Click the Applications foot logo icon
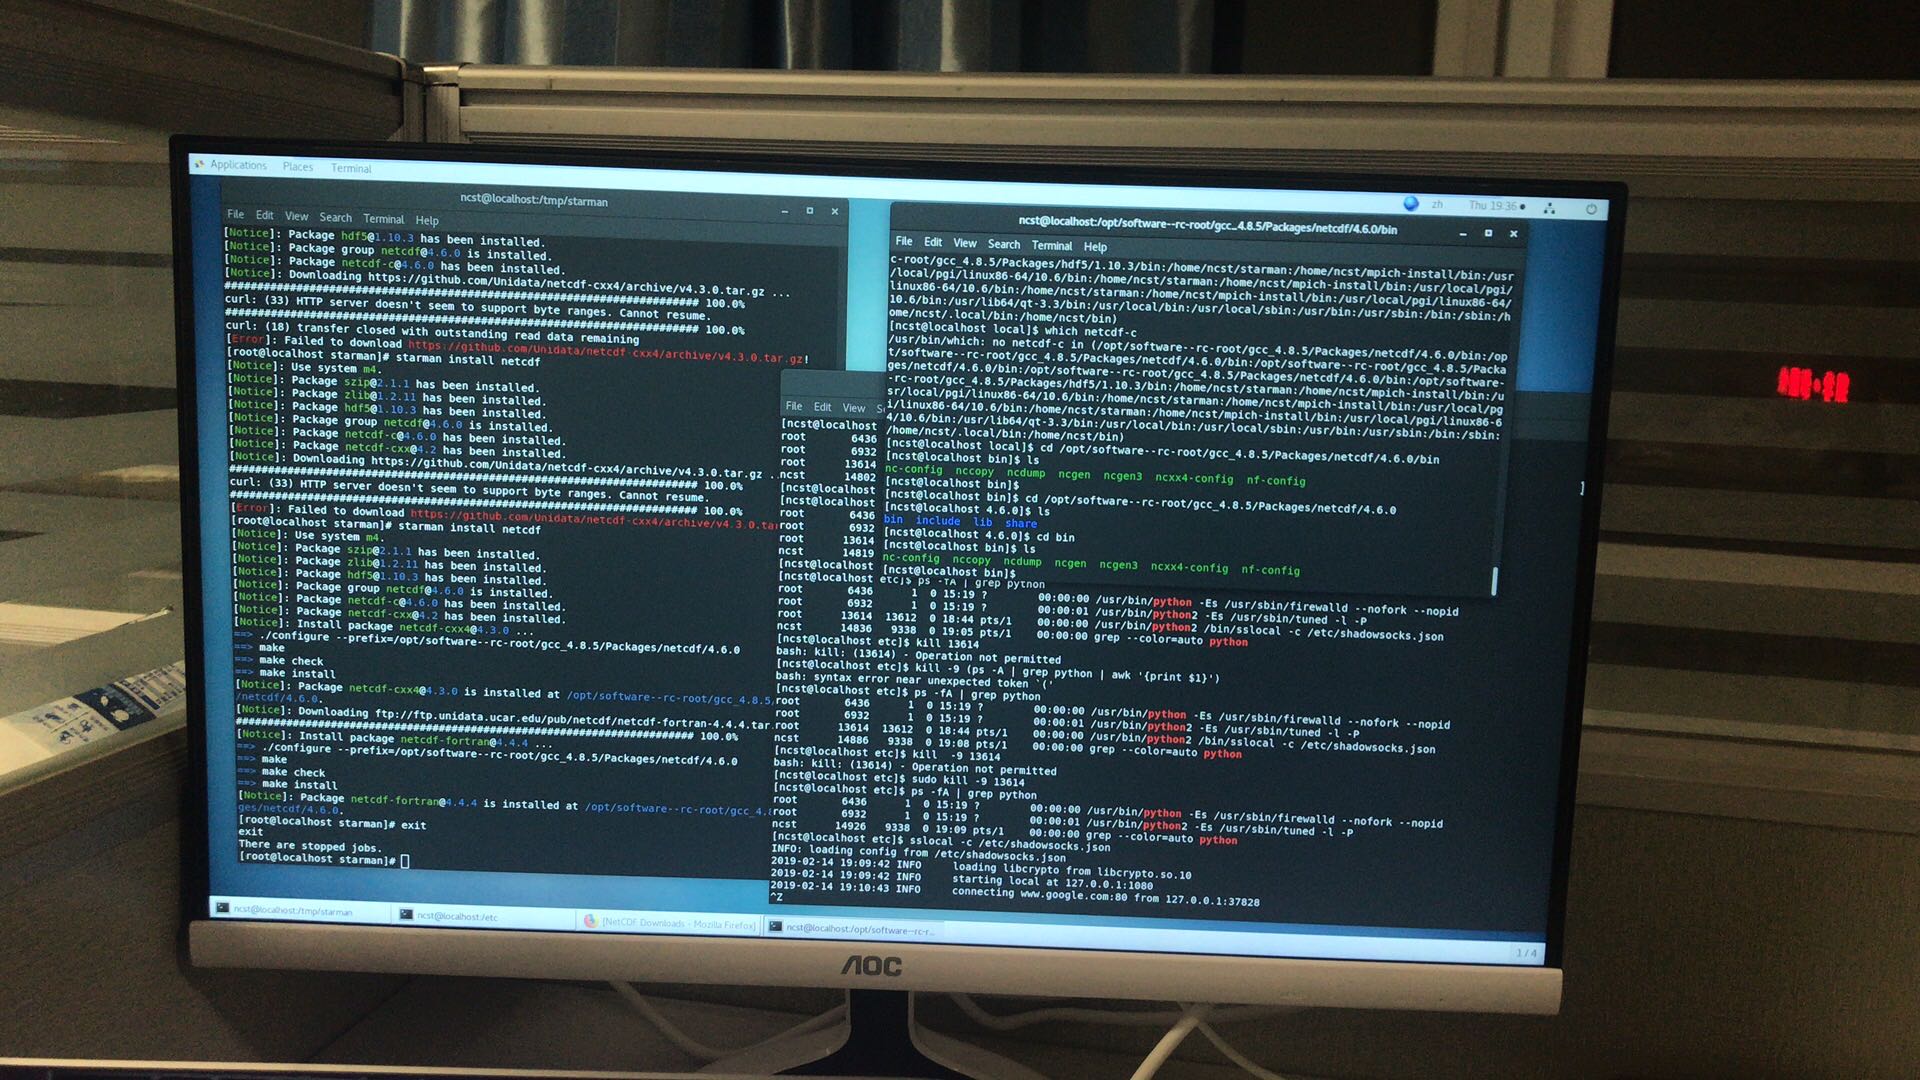1920x1080 pixels. coord(200,164)
